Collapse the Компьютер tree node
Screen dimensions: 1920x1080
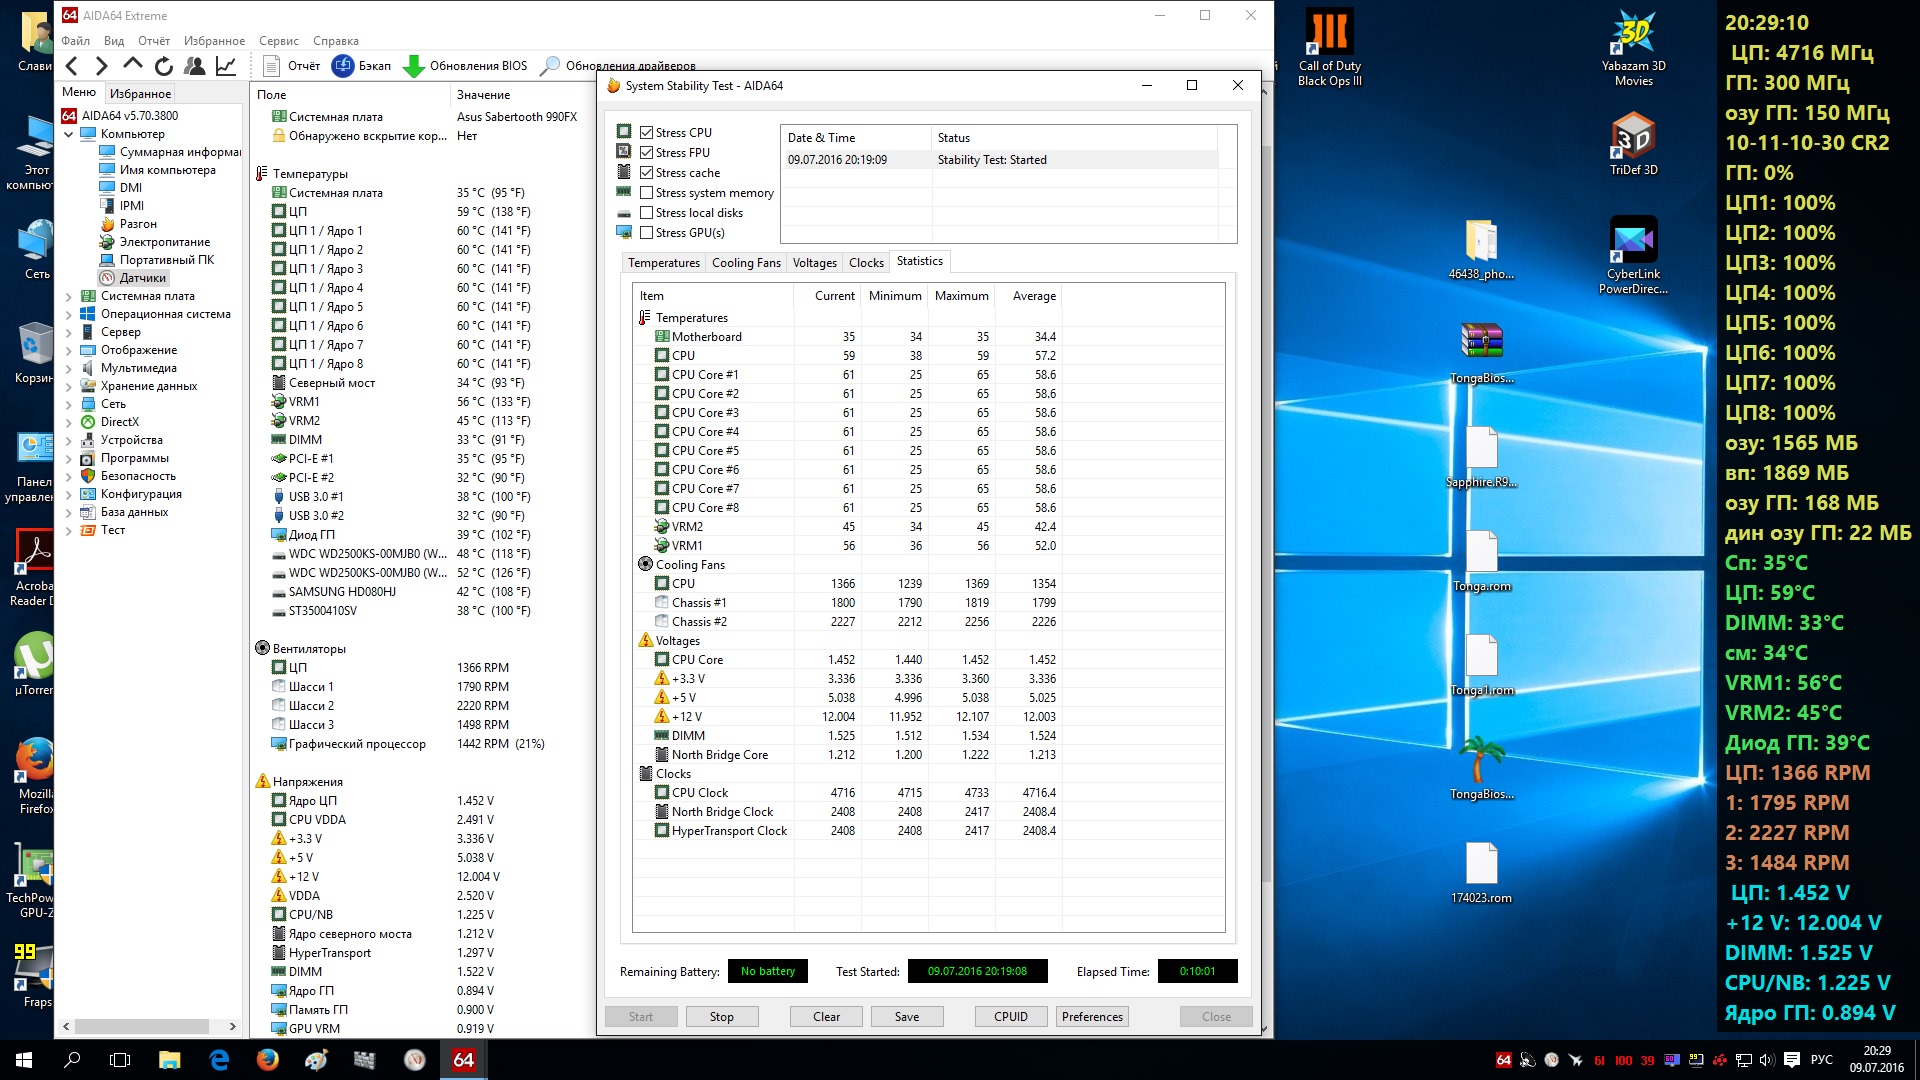point(68,134)
